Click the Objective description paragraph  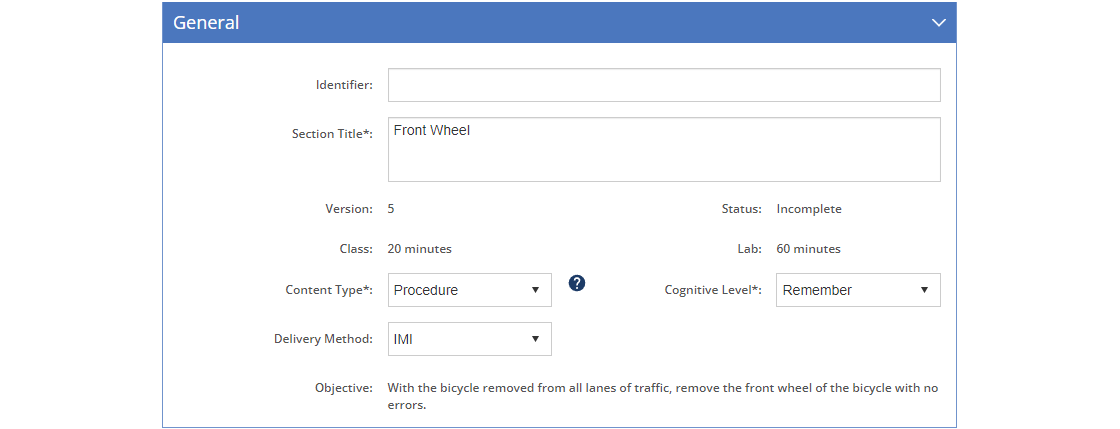pyautogui.click(x=663, y=397)
